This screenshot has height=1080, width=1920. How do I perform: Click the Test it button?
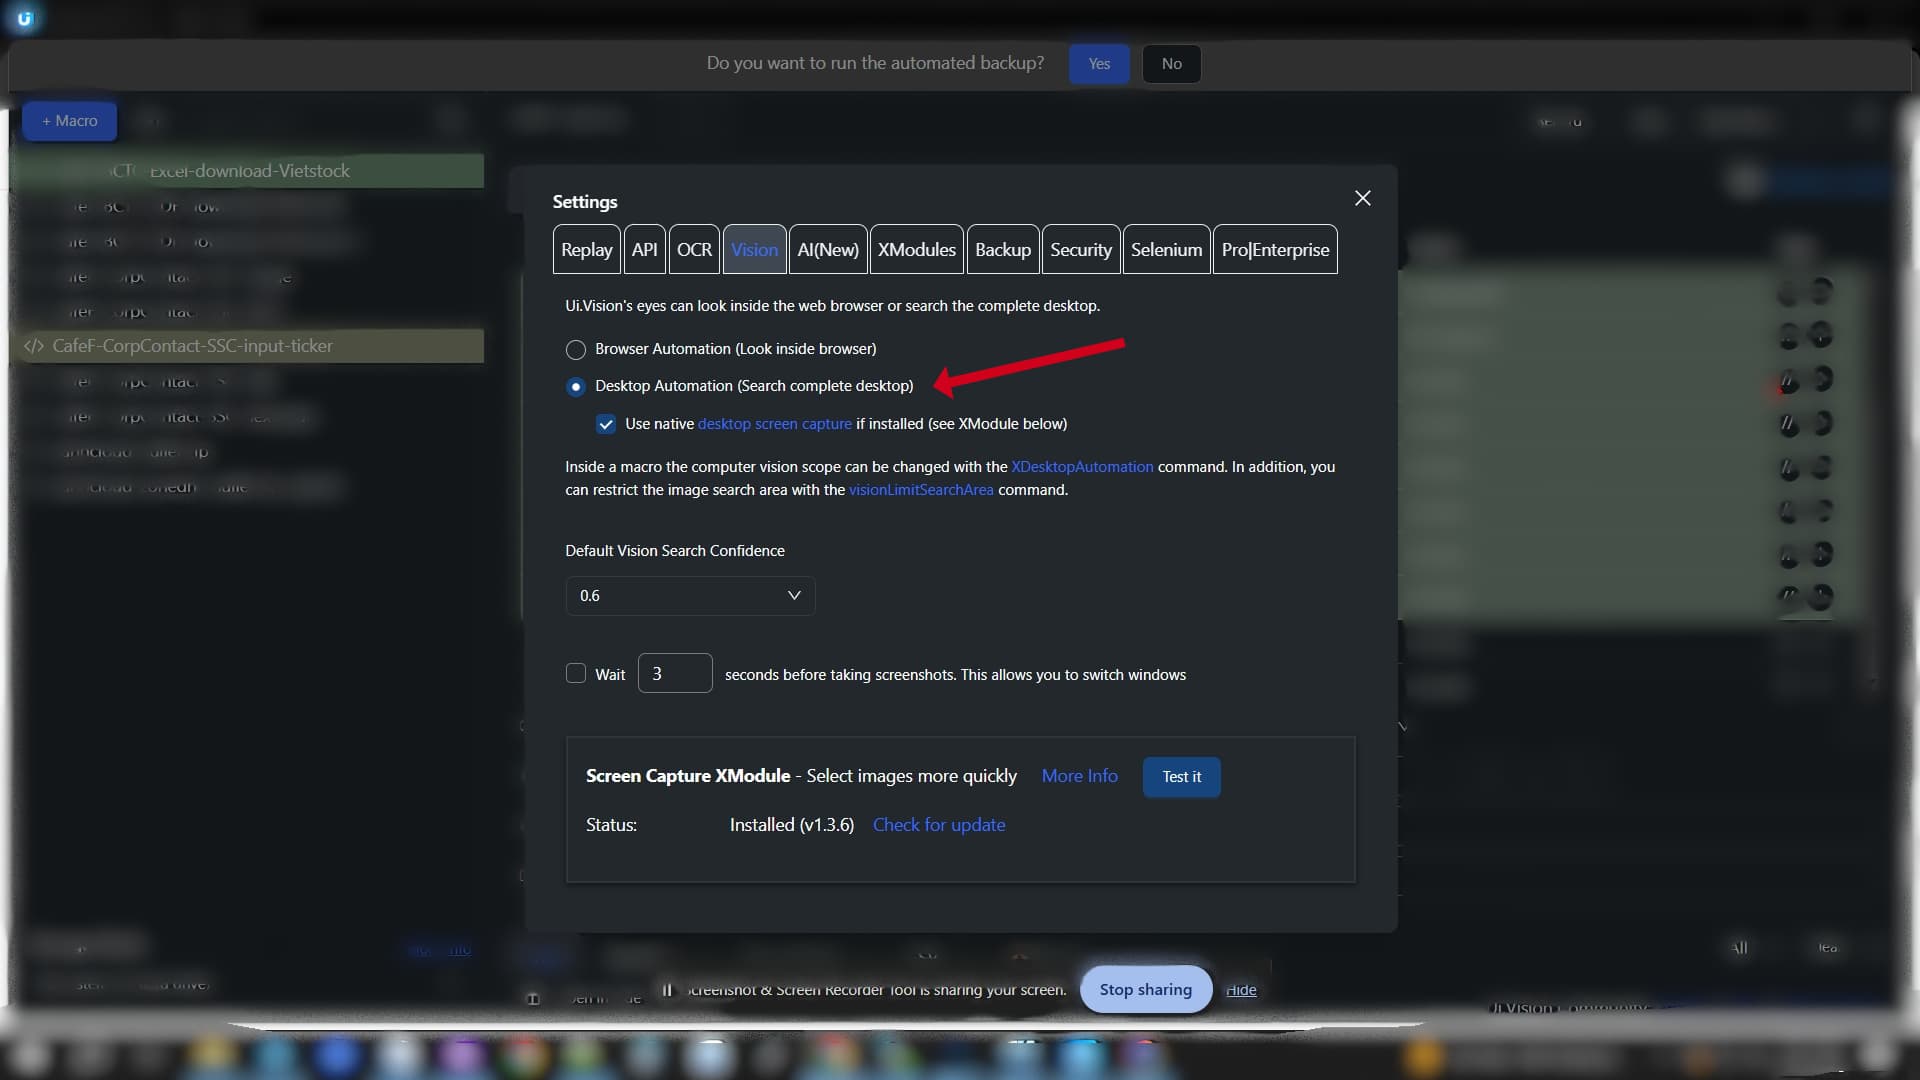1182,777
